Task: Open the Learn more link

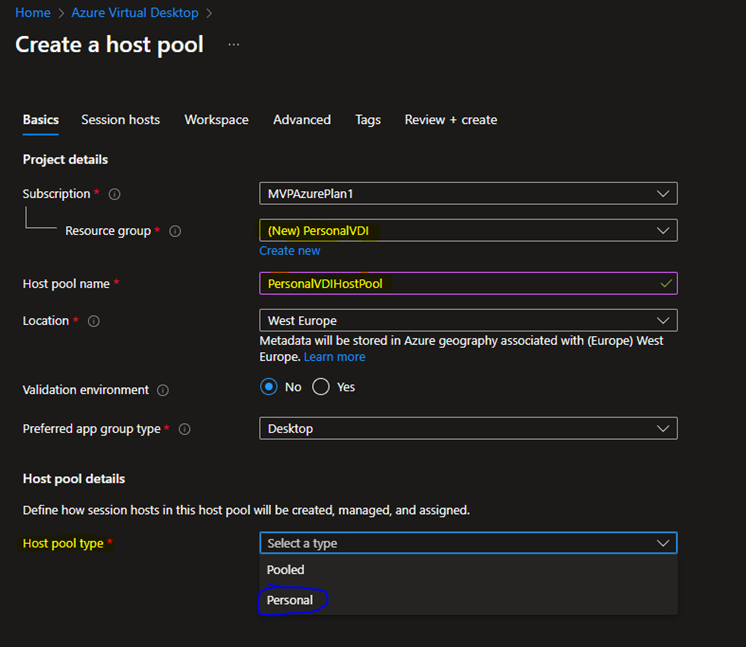Action: click(x=334, y=357)
